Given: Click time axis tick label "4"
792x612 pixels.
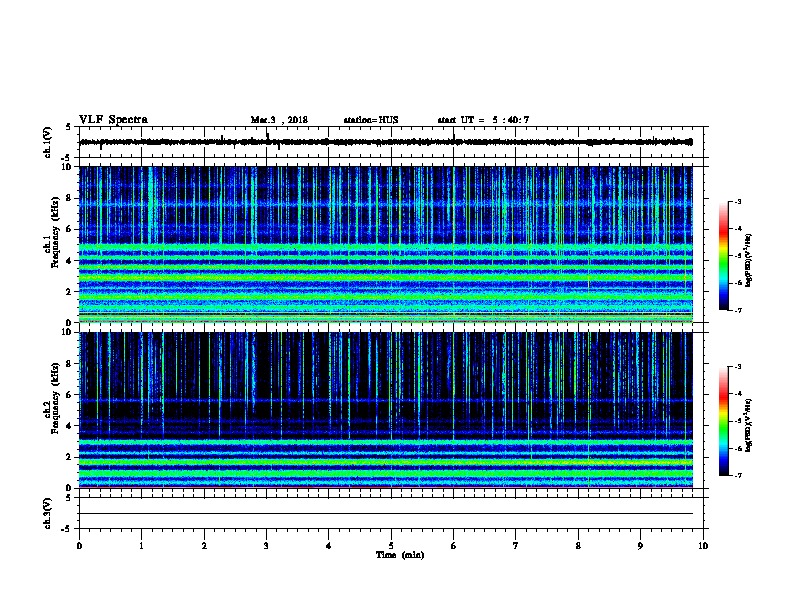Looking at the screenshot, I should [x=329, y=546].
